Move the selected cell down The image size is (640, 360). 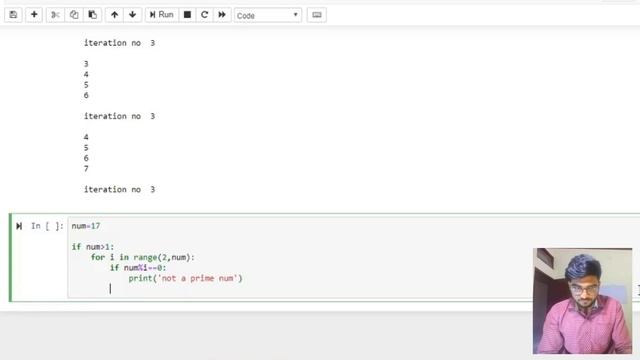pyautogui.click(x=132, y=15)
